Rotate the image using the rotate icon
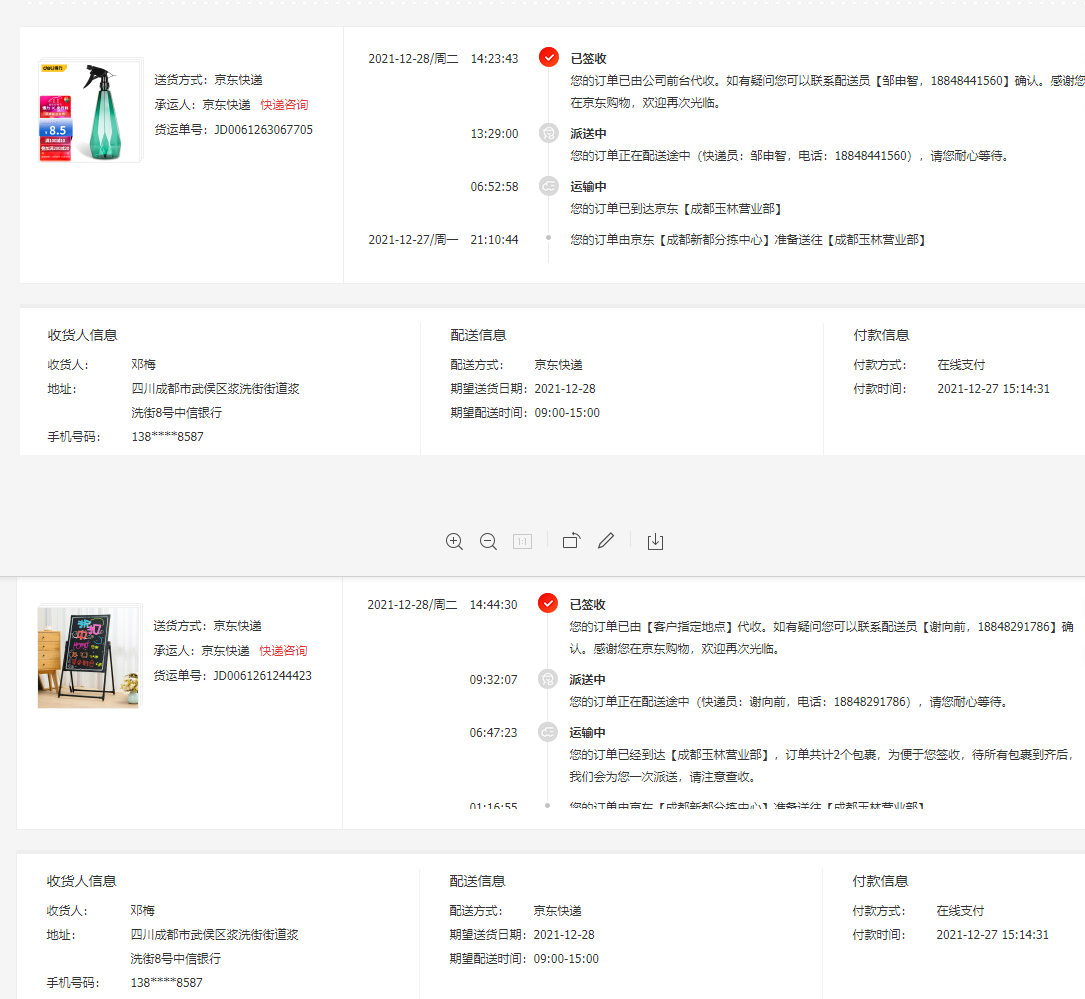 [x=572, y=540]
